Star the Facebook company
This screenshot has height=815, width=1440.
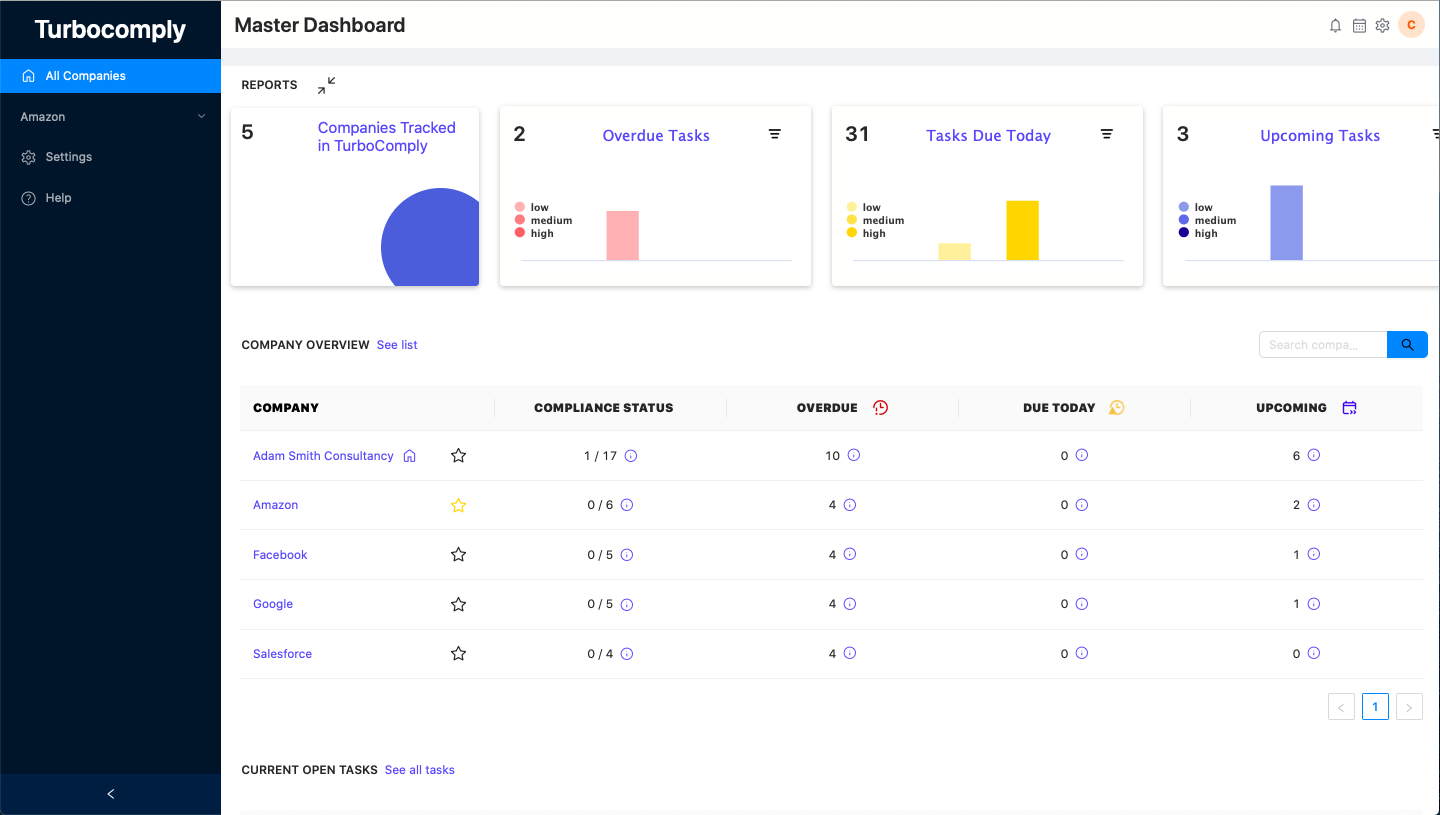[458, 554]
